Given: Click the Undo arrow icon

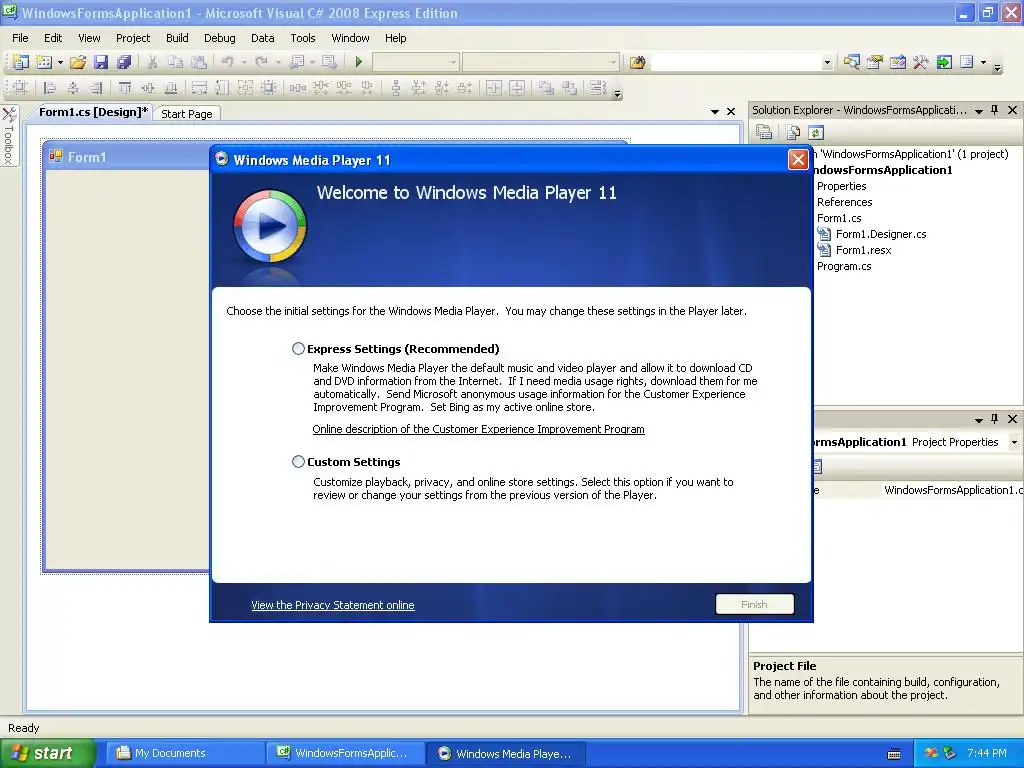Looking at the screenshot, I should [x=227, y=62].
